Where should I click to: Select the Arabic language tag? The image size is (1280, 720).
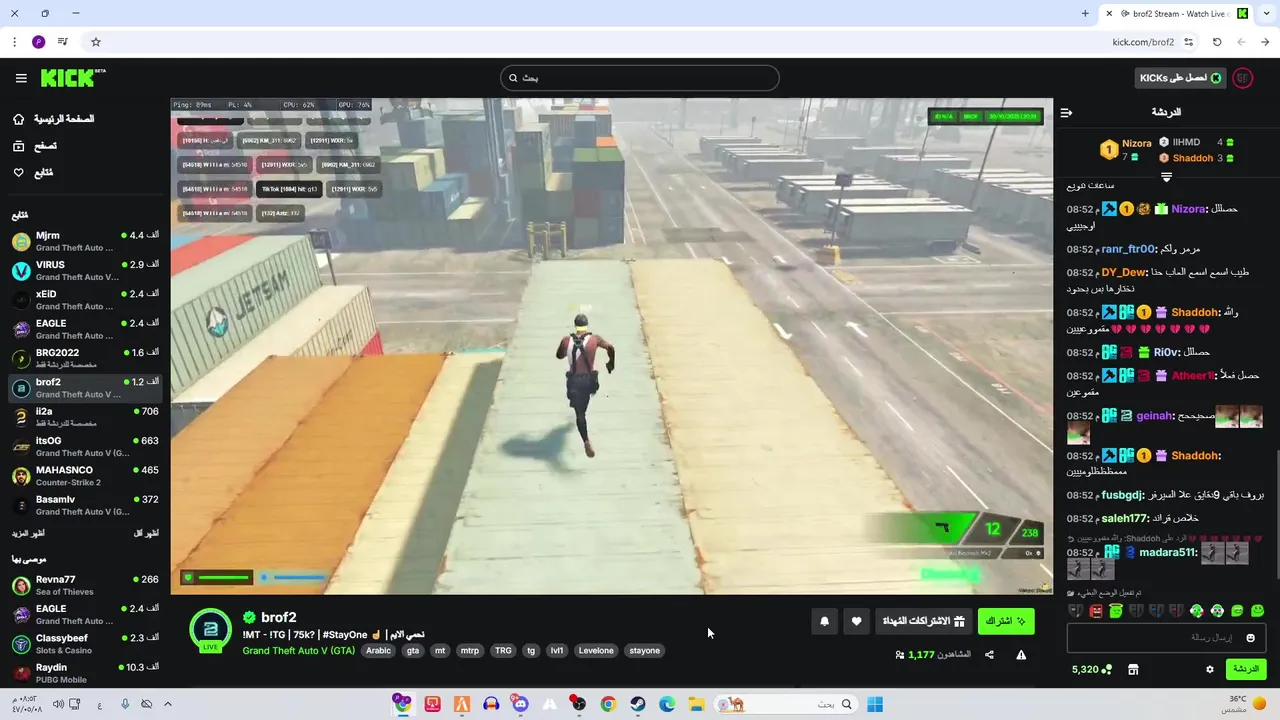378,651
